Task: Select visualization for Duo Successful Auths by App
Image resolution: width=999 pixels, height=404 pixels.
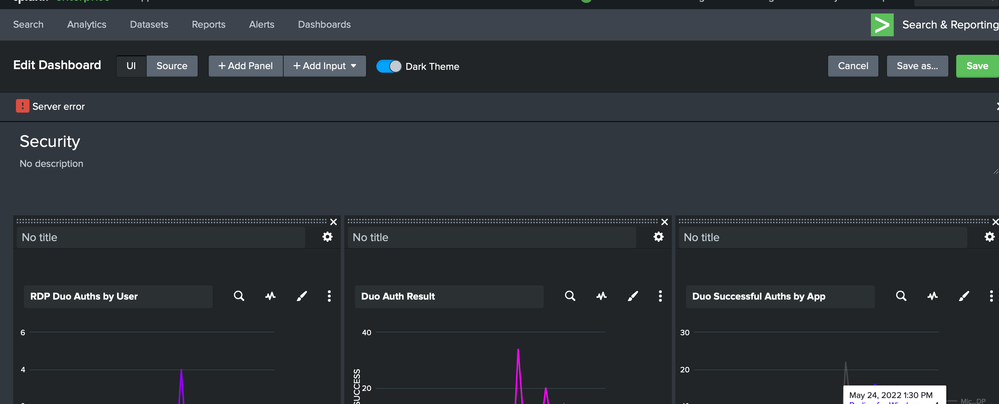Action: 933,296
